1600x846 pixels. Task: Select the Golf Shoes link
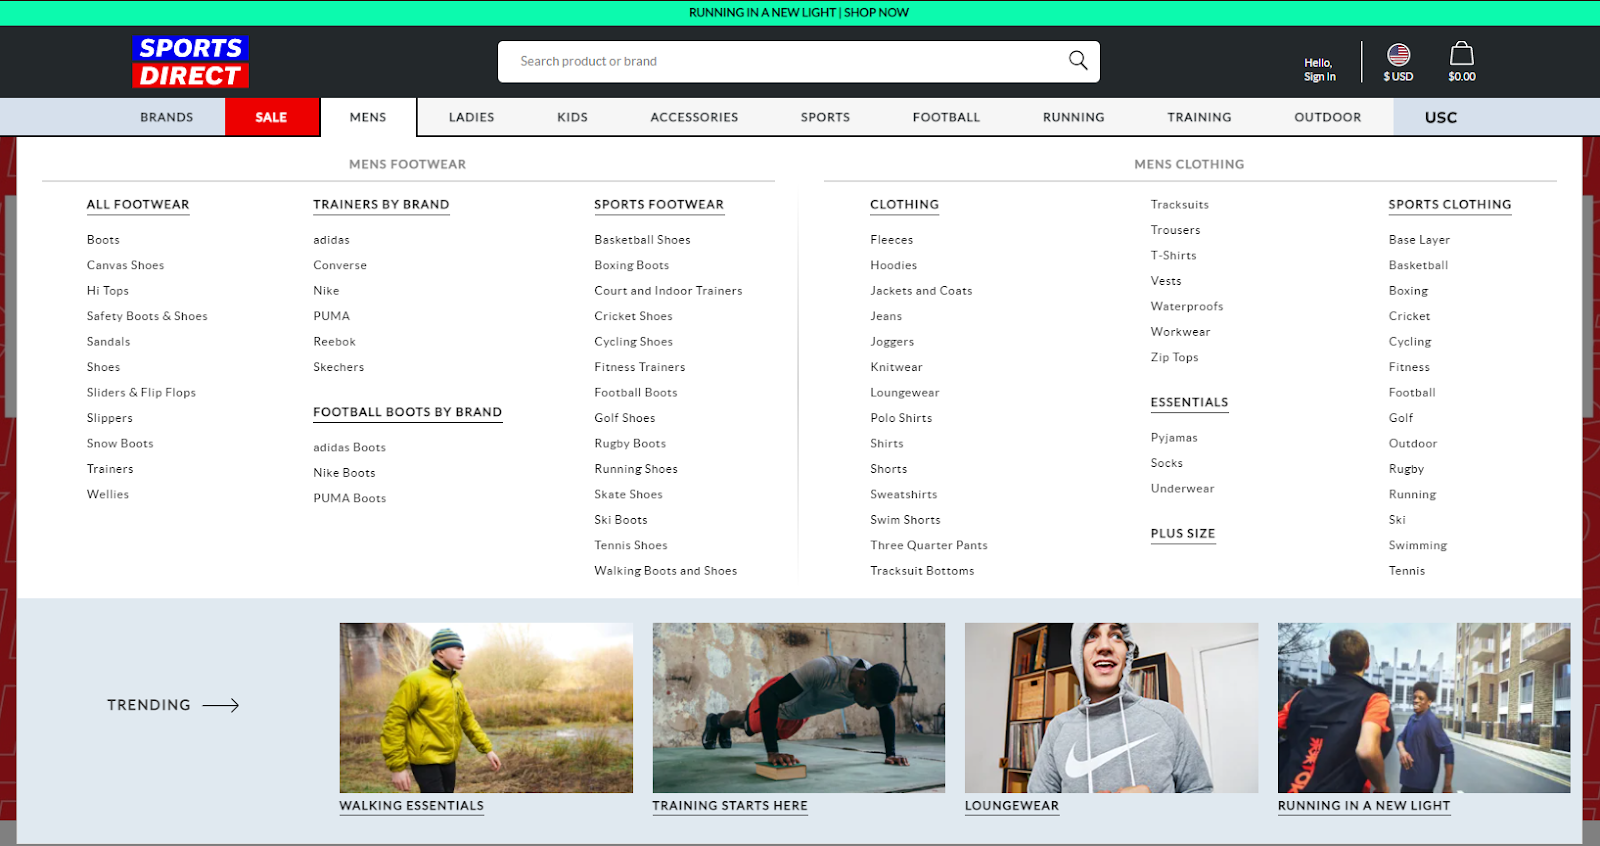[x=625, y=418]
